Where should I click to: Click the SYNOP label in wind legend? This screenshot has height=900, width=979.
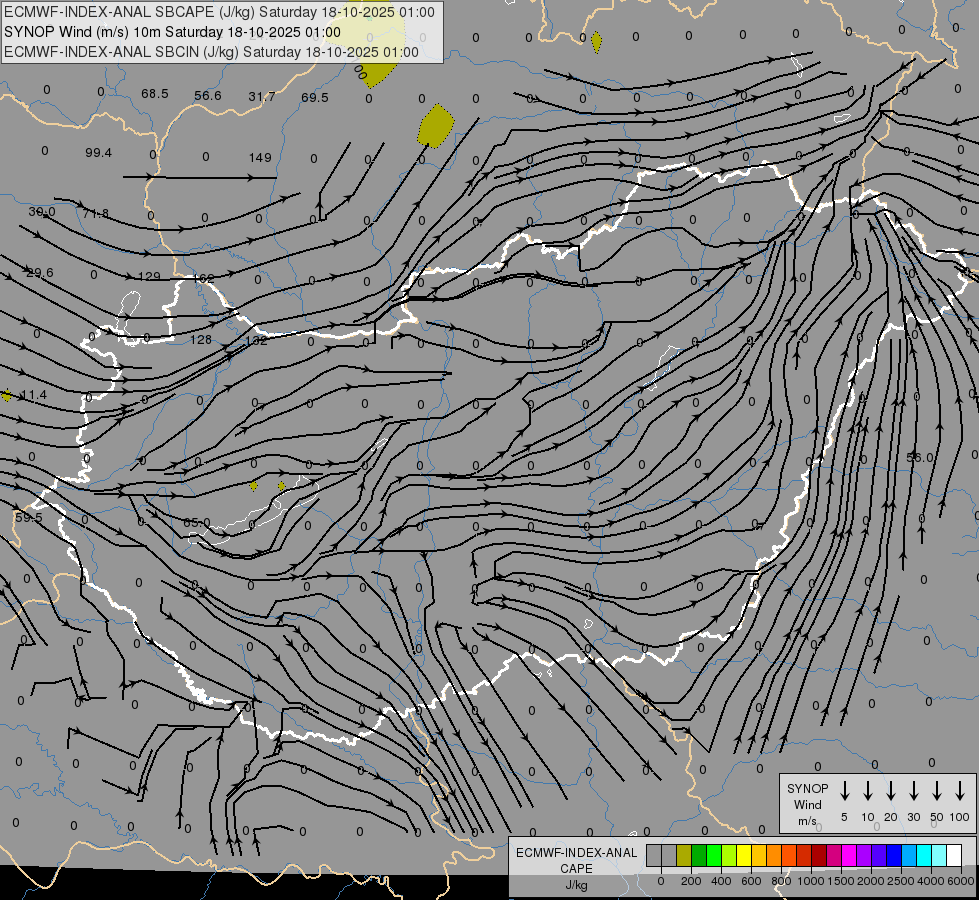(x=807, y=788)
